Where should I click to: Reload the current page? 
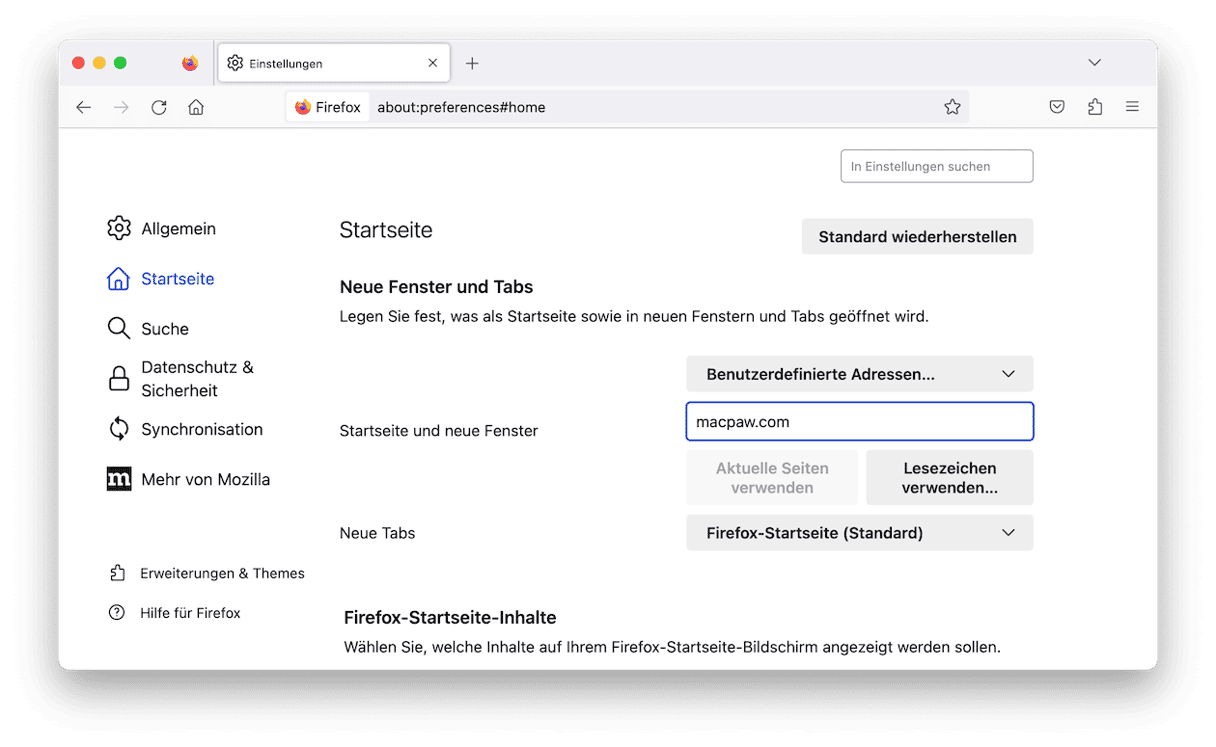pos(159,107)
